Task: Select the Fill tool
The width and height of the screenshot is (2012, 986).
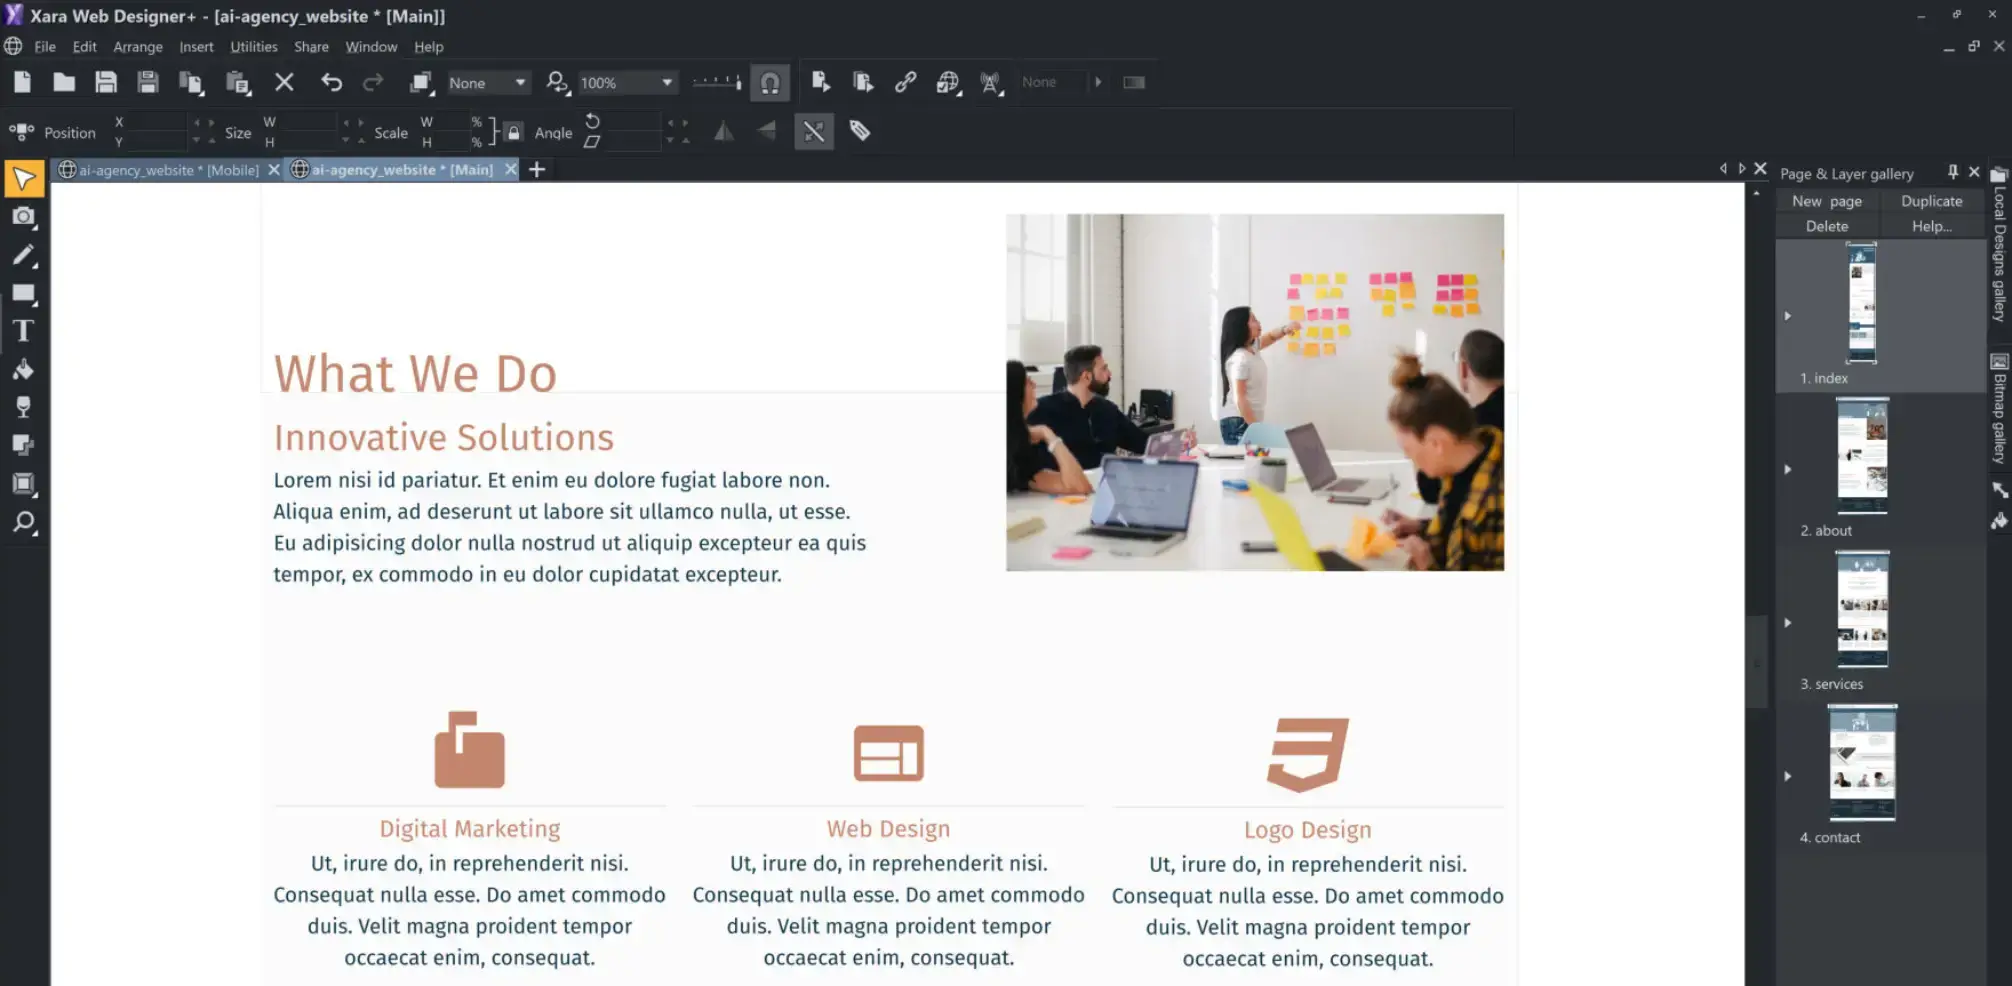Action: tap(24, 369)
